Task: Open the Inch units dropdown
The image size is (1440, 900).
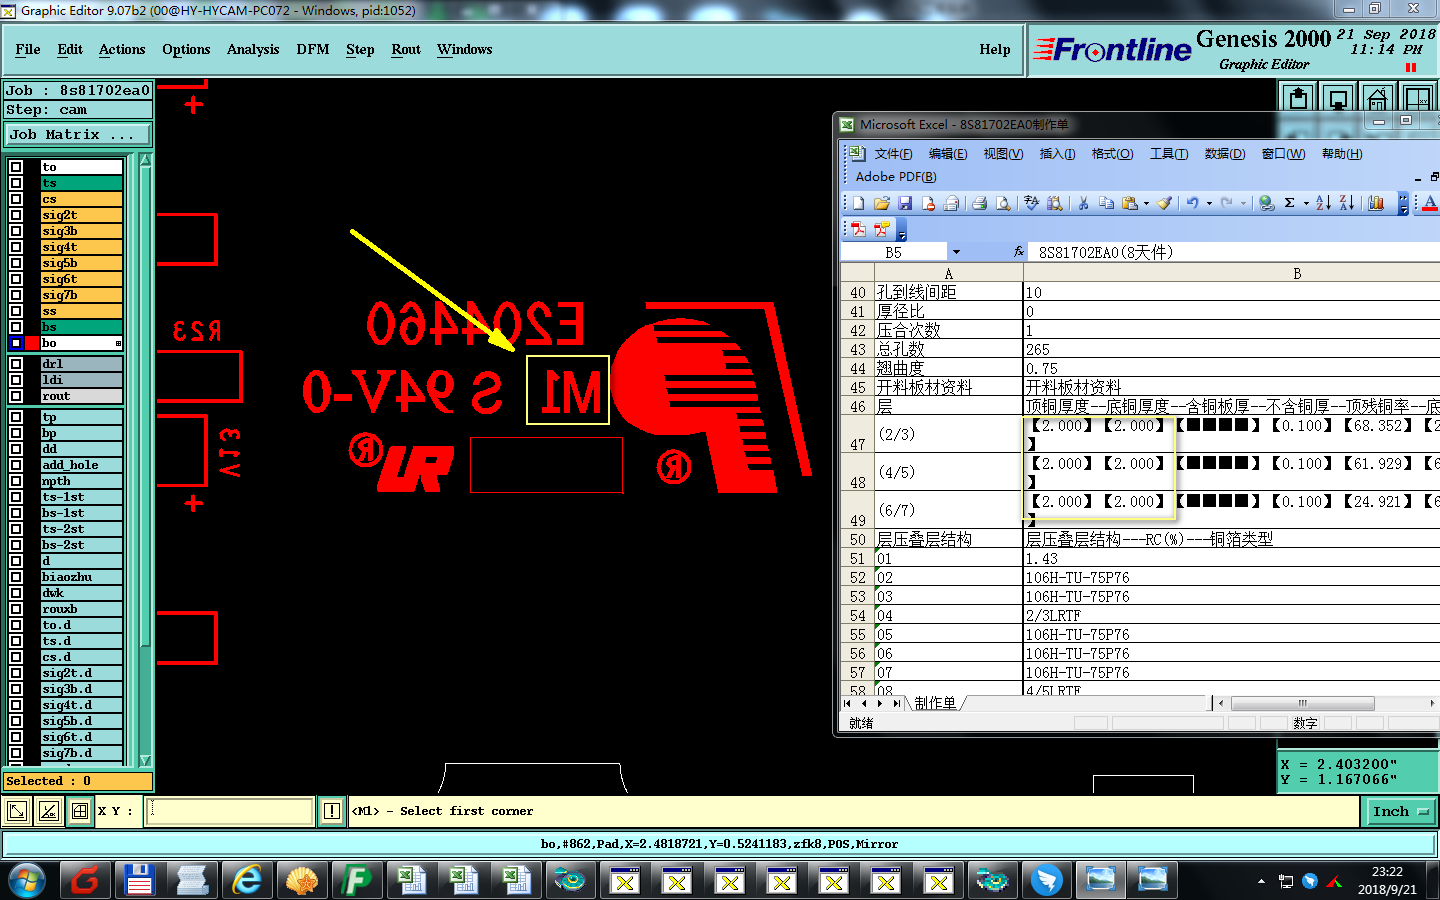Action: point(1401,811)
